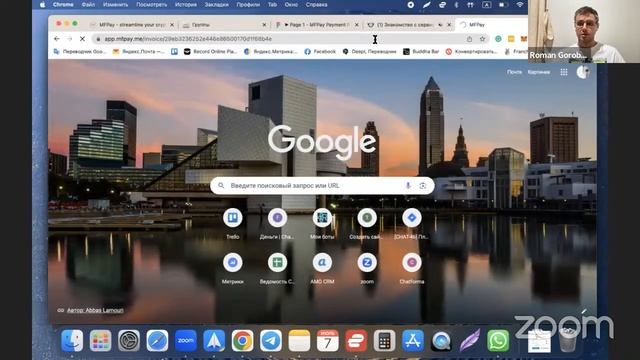Switch to the Знакомство с сервисом tab

click(408, 25)
